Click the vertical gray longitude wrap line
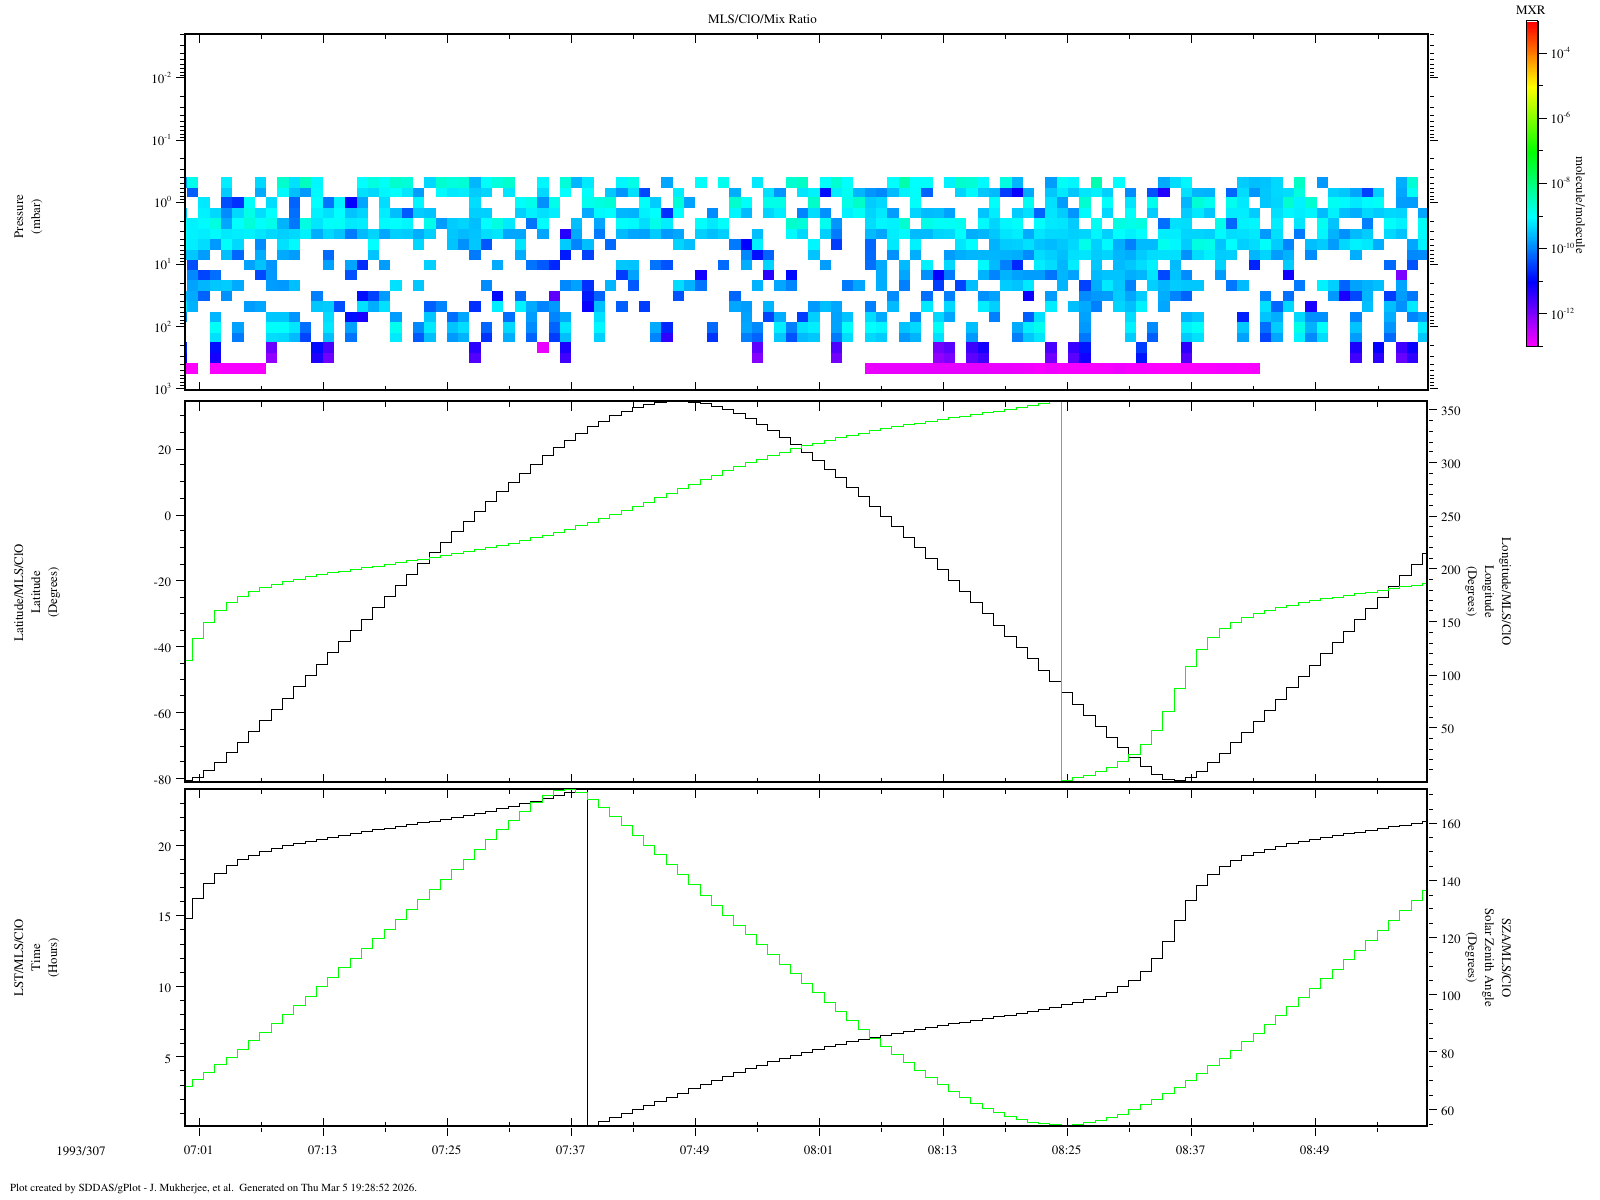Viewport: 1600px width, 1200px height. click(1061, 600)
